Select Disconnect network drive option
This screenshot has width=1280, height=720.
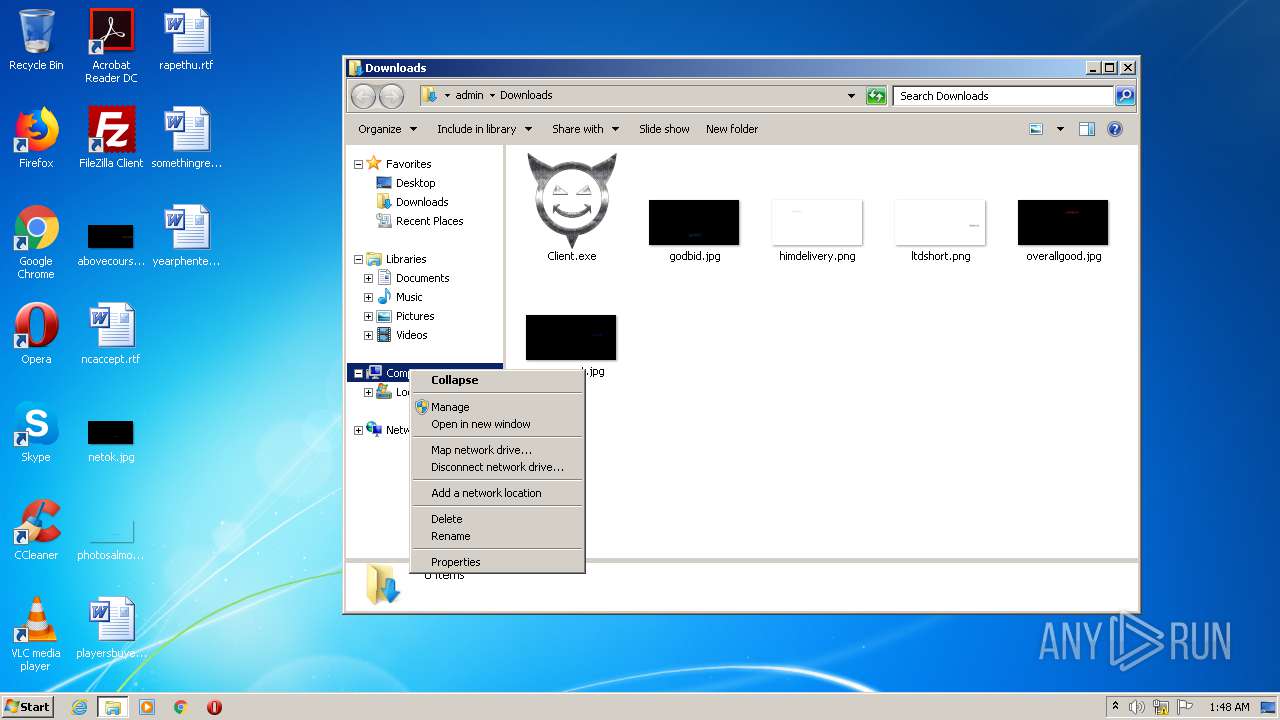(x=497, y=467)
